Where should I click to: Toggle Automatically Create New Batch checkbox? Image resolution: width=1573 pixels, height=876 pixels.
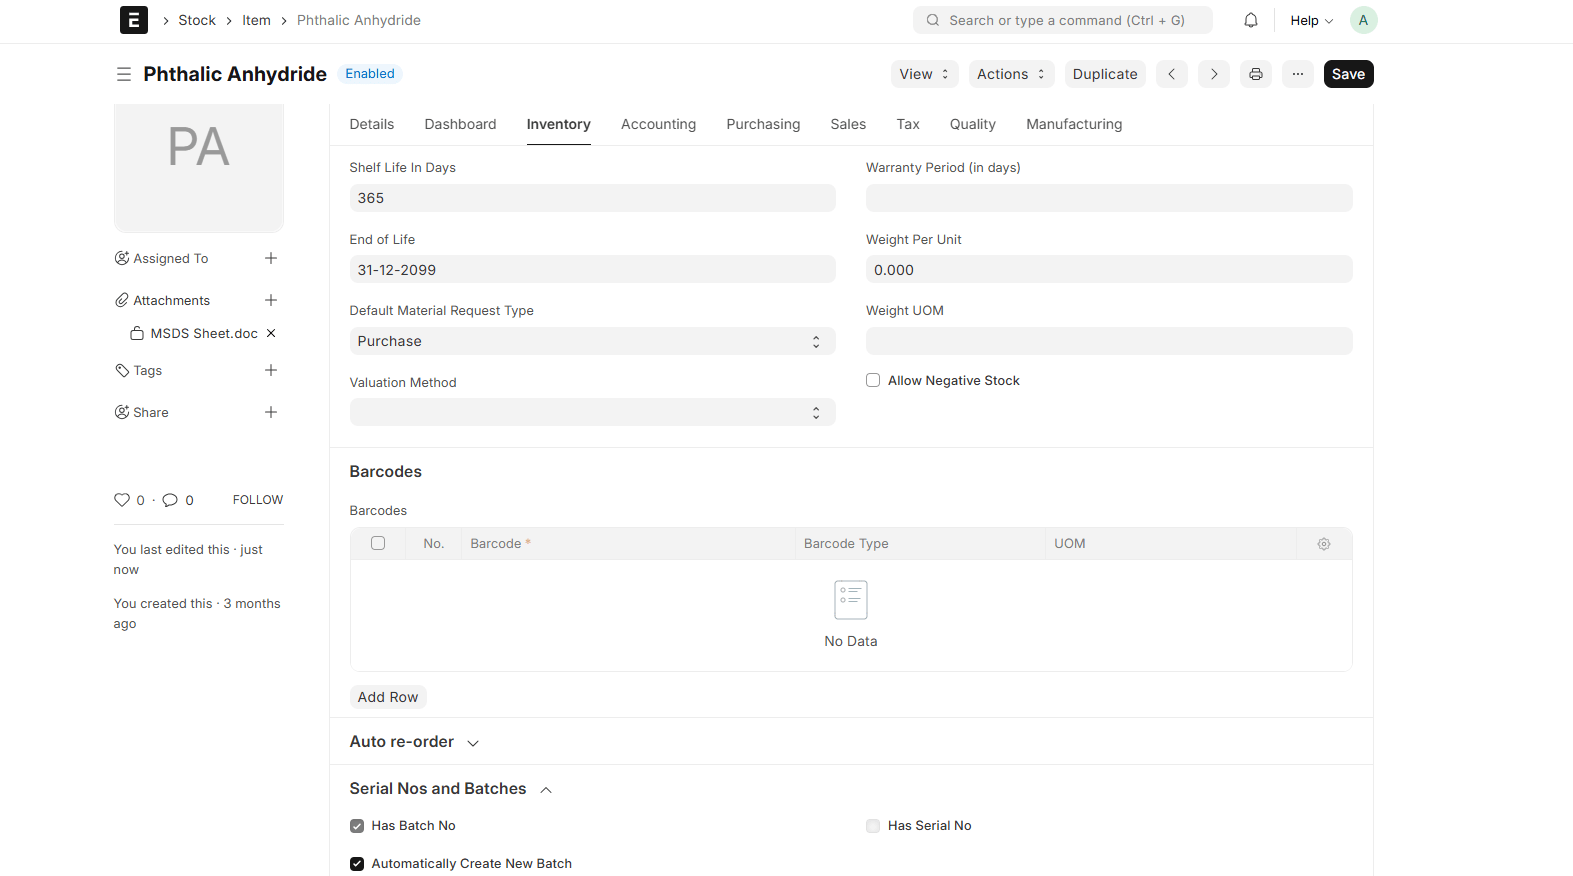coord(357,864)
